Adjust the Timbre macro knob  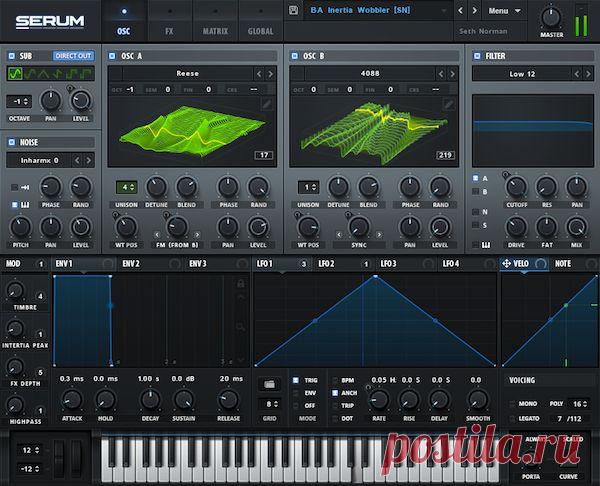tap(15, 291)
